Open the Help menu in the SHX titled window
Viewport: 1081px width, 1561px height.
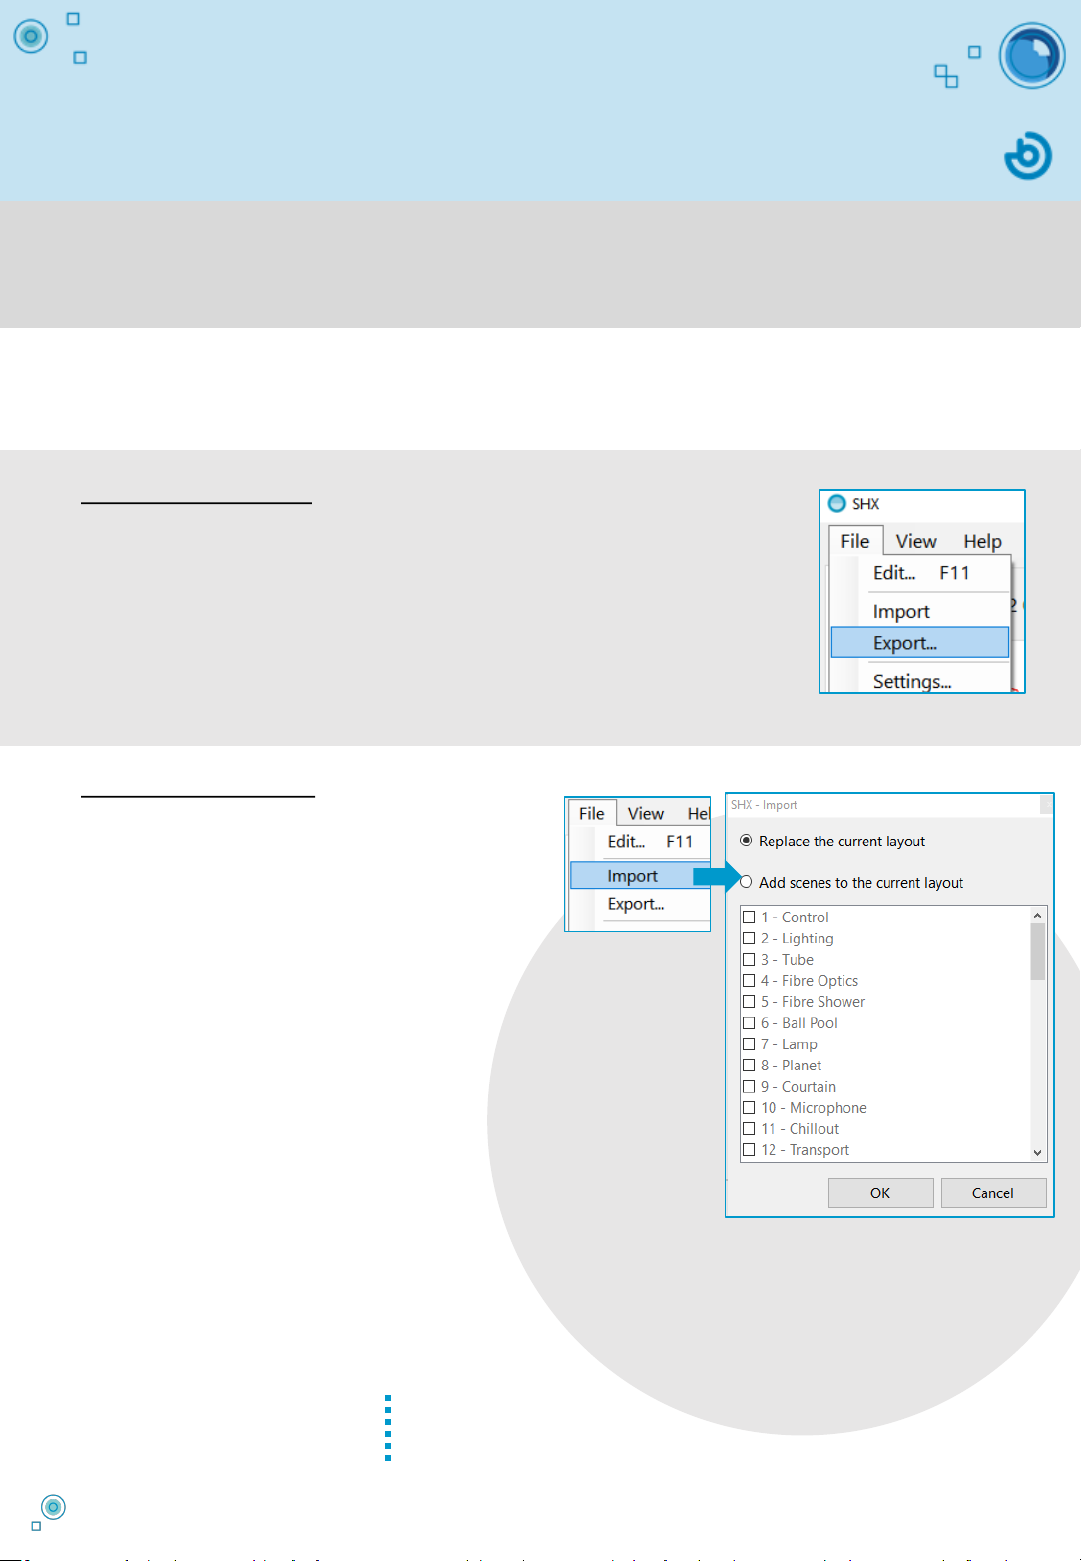point(983,541)
